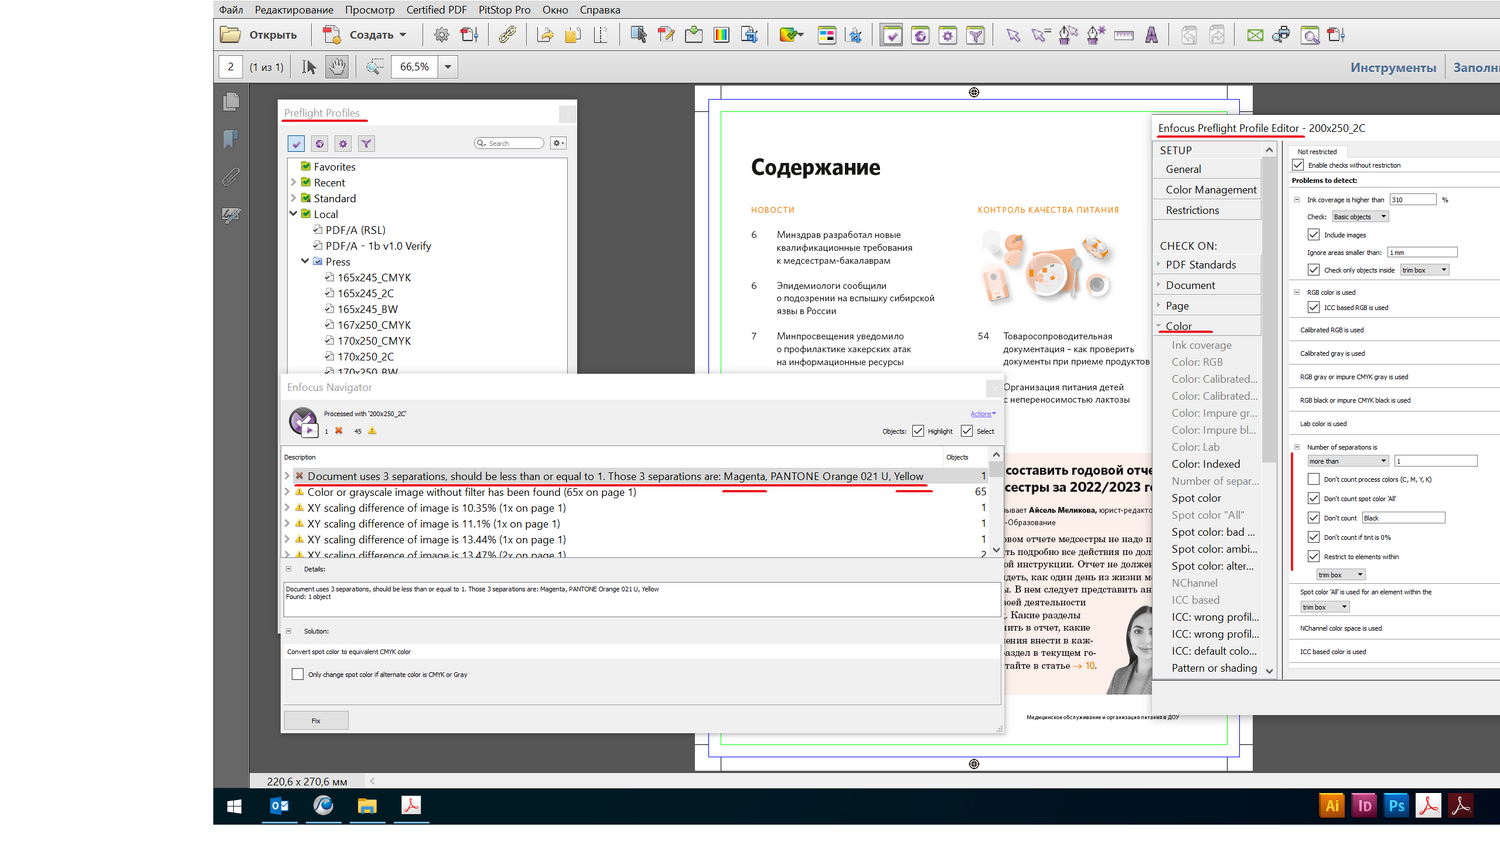This screenshot has width=1500, height=844.
Task: Click the Preflight Profiles search field
Action: [514, 143]
